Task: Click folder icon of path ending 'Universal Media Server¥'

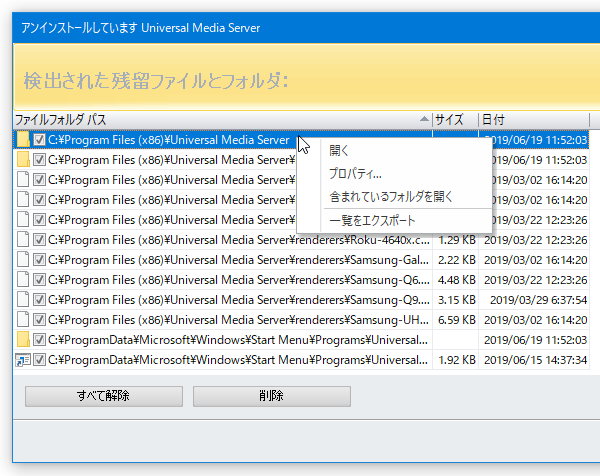Action: click(x=23, y=160)
